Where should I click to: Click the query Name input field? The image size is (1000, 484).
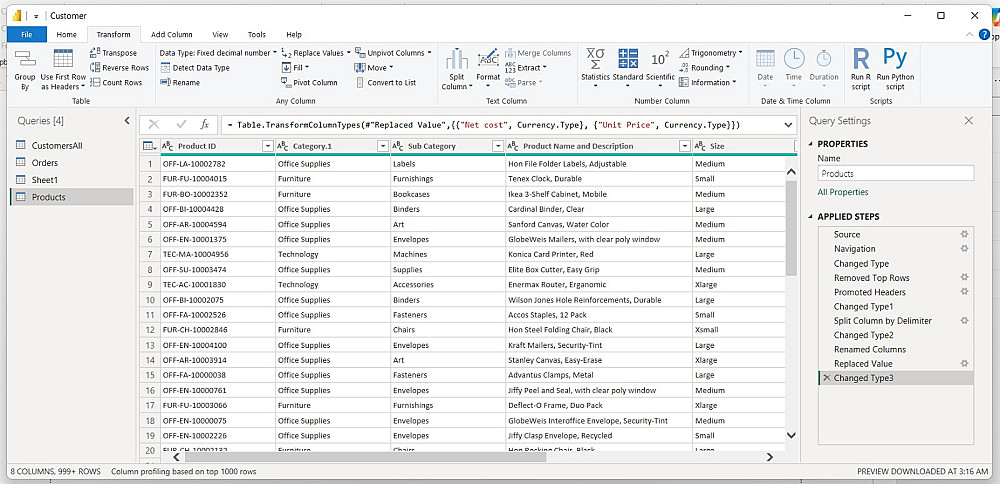pos(895,173)
